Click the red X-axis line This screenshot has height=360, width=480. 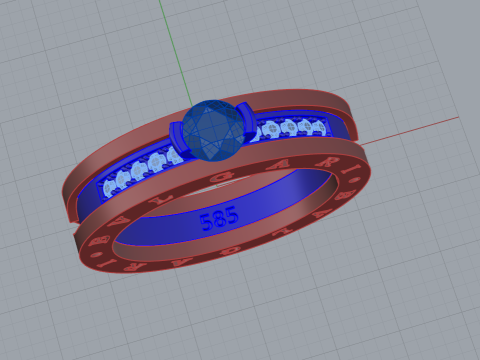pyautogui.click(x=409, y=131)
